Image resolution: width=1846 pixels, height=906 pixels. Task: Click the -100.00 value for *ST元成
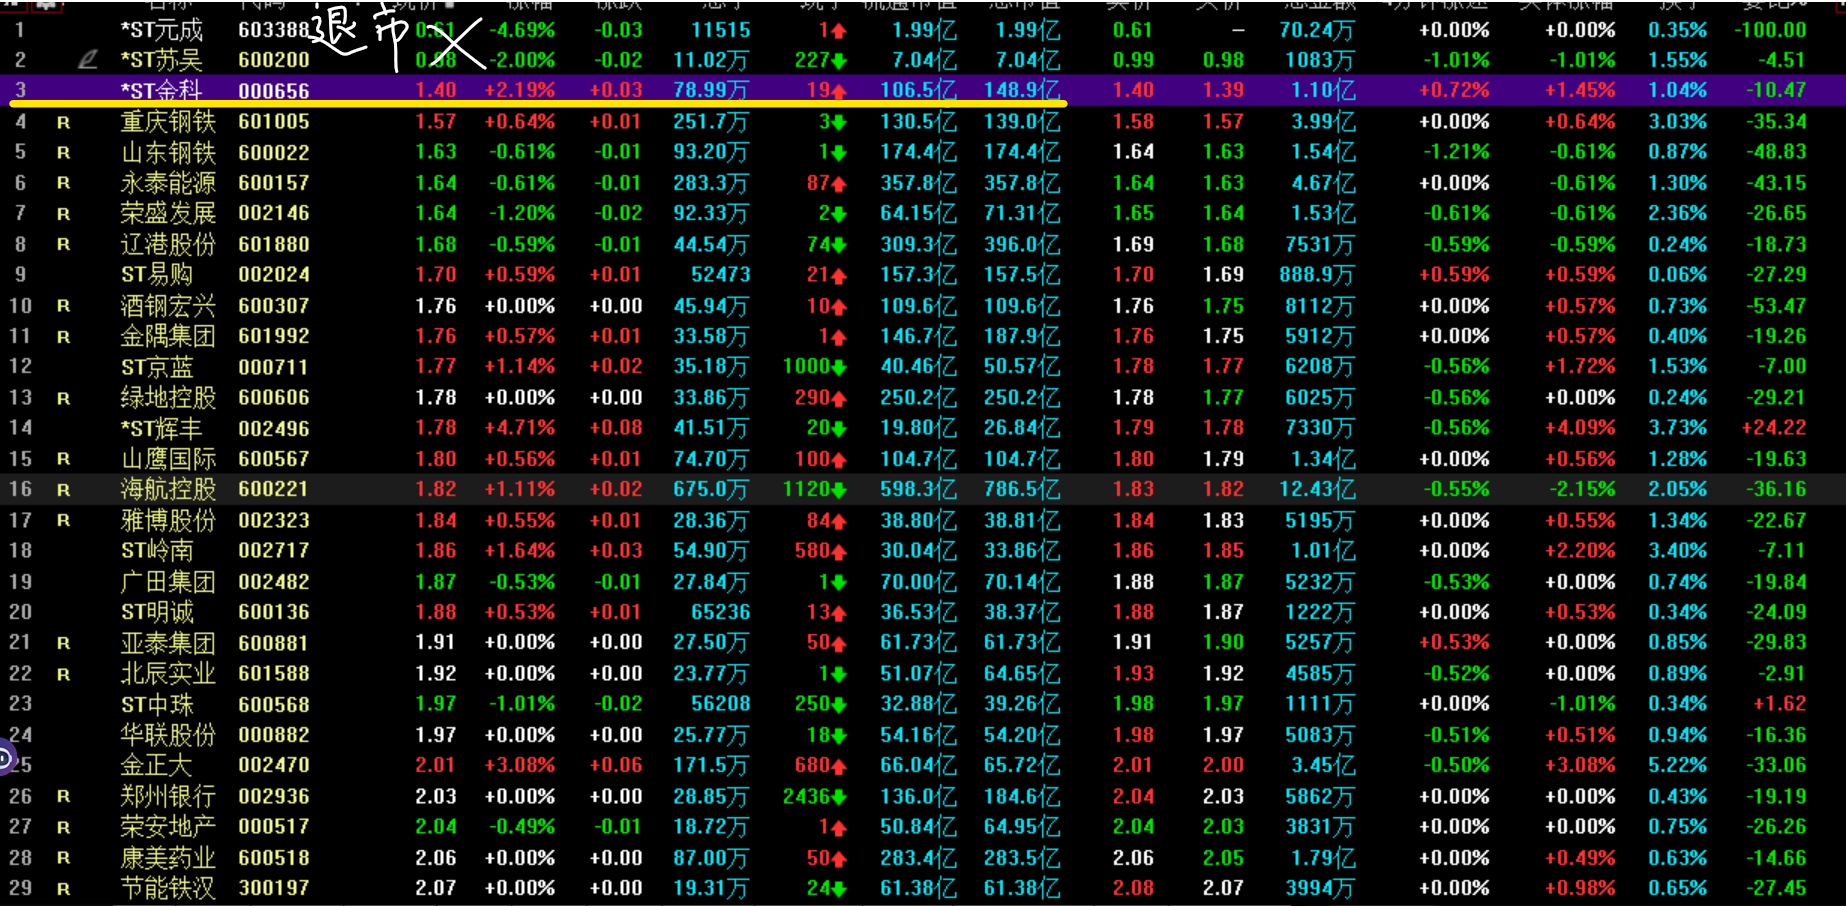coord(1770,30)
